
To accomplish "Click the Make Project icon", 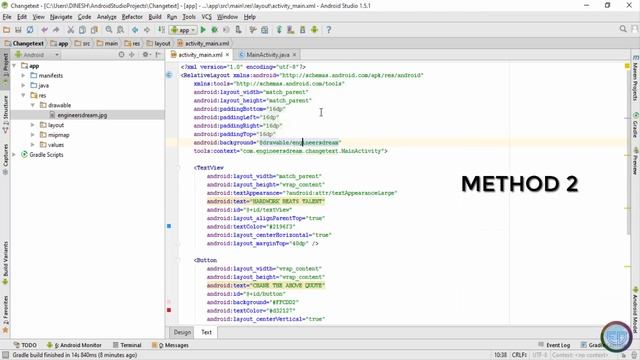I will click(x=162, y=30).
